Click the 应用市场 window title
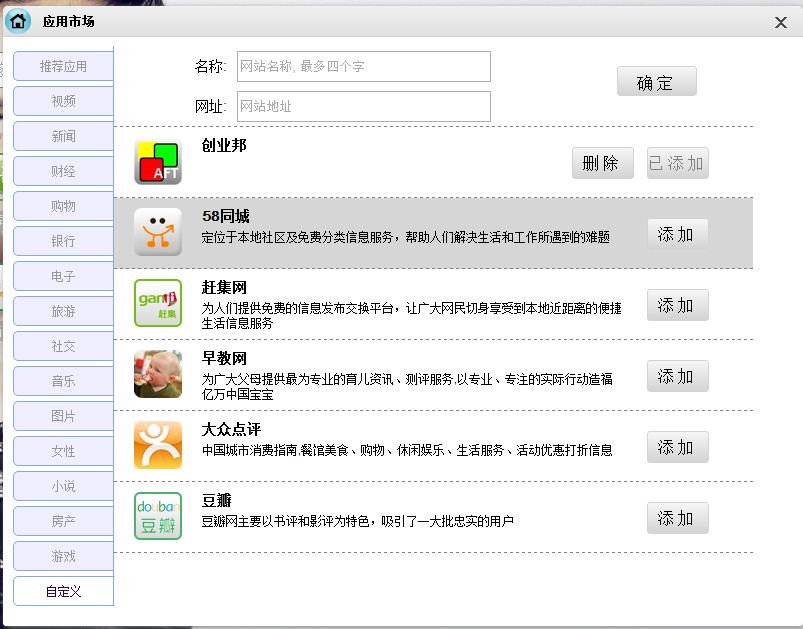The width and height of the screenshot is (803, 629). [x=69, y=22]
